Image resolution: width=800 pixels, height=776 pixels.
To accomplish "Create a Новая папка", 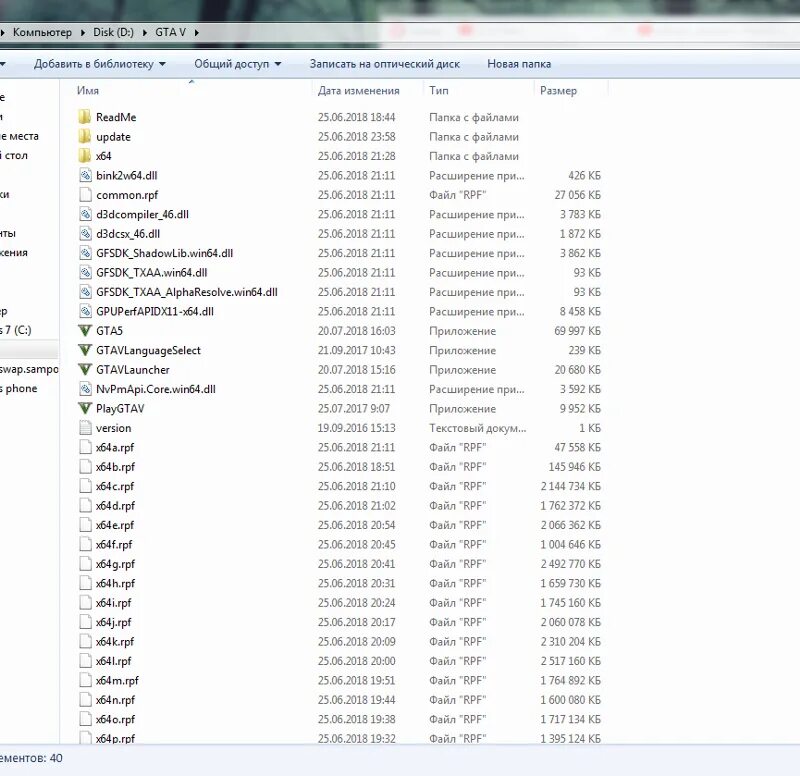I will 519,64.
